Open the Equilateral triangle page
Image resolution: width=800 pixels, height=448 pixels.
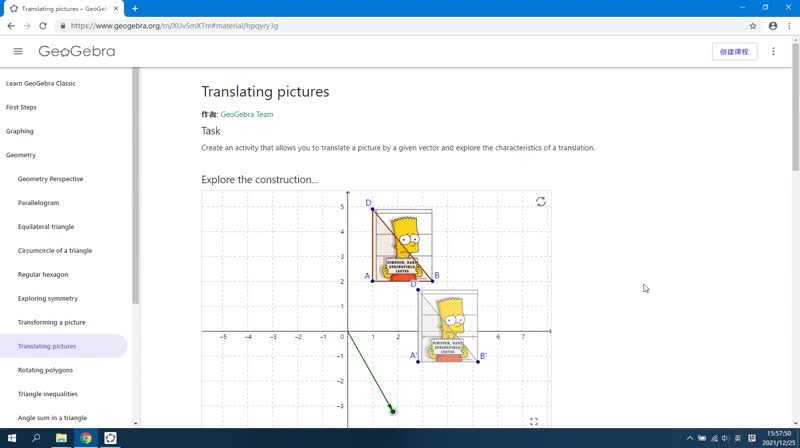coord(46,227)
